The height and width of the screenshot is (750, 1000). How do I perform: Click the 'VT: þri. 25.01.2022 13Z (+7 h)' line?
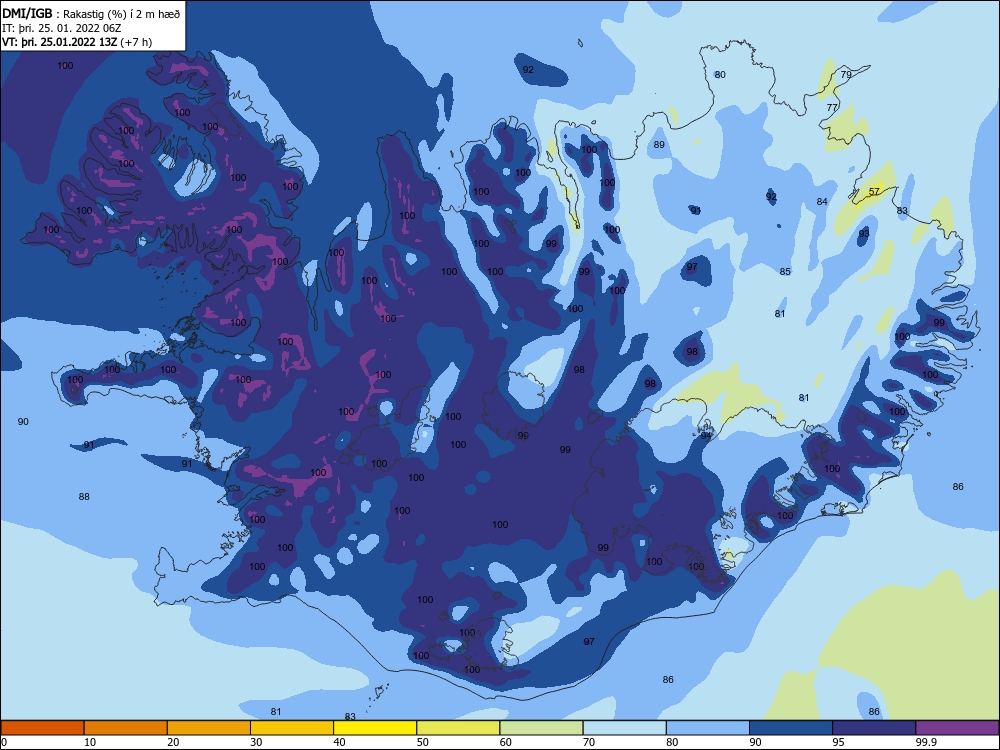[x=77, y=42]
